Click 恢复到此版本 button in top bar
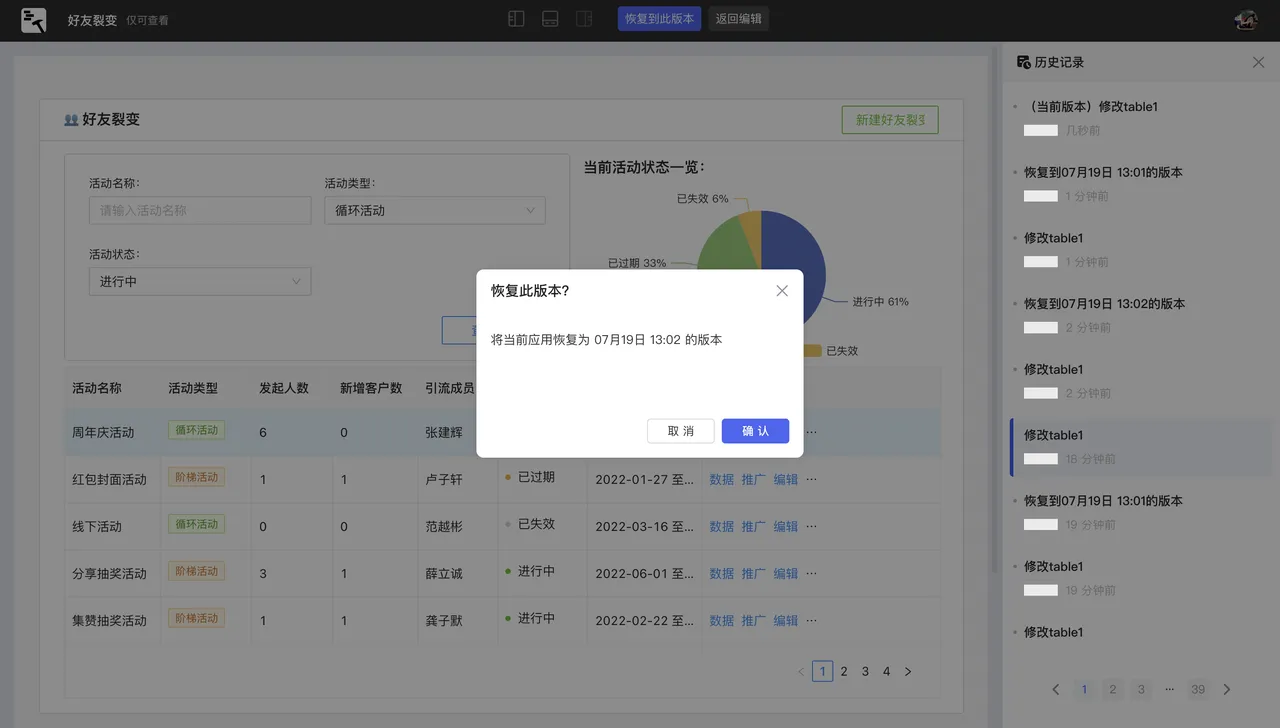Image resolution: width=1280 pixels, height=728 pixels. tap(659, 19)
